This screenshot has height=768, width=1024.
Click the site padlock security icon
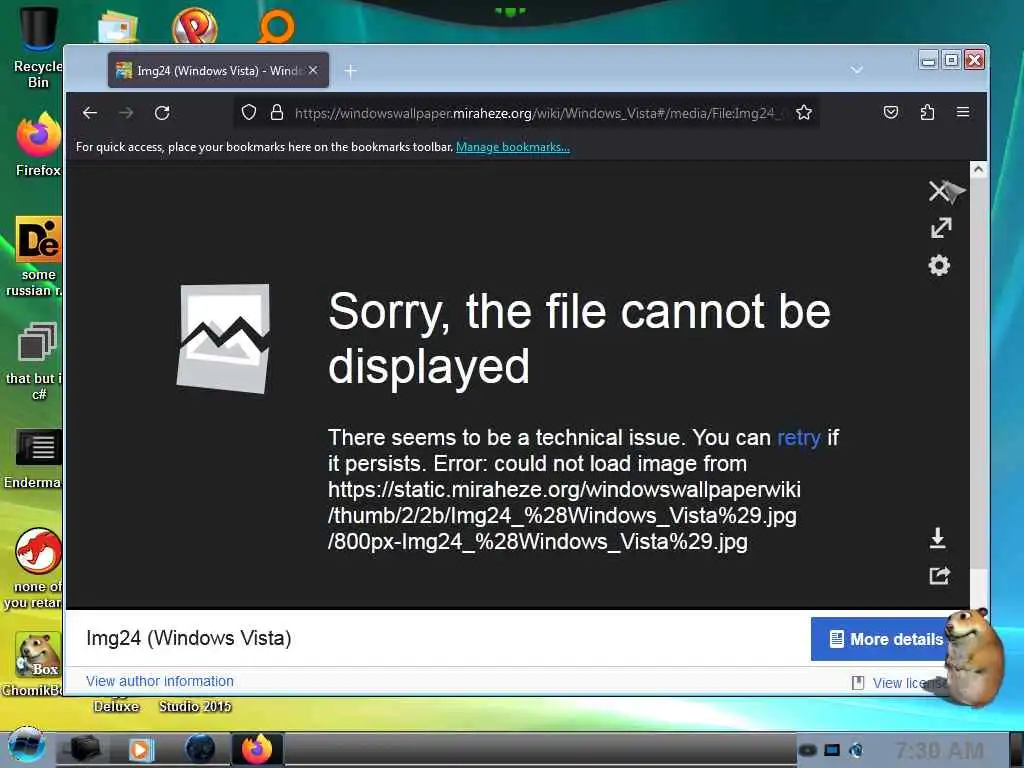pyautogui.click(x=277, y=112)
